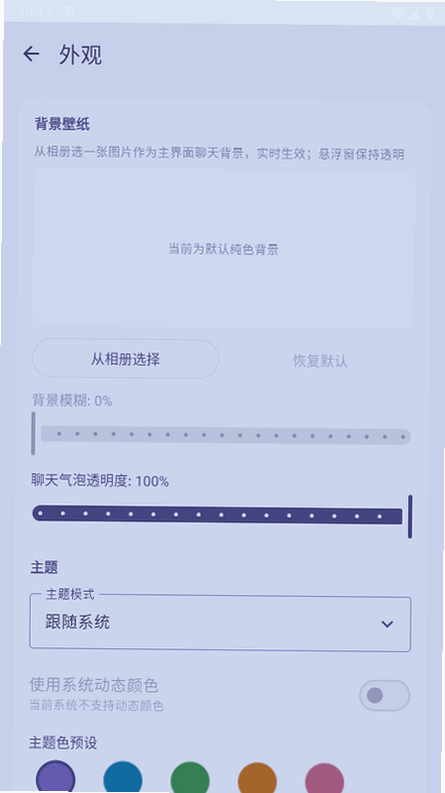The width and height of the screenshot is (445, 793).
Task: Tap the back arrow icon
Action: click(31, 54)
